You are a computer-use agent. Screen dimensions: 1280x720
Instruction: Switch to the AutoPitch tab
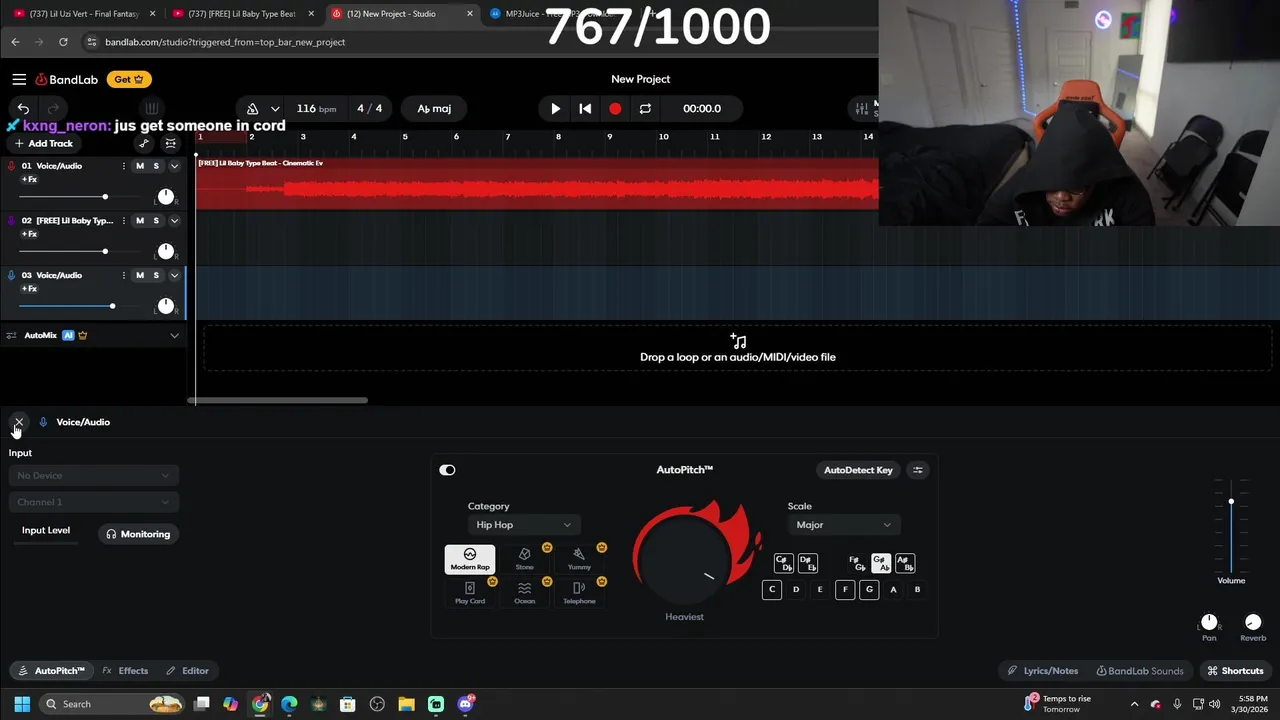[52, 671]
